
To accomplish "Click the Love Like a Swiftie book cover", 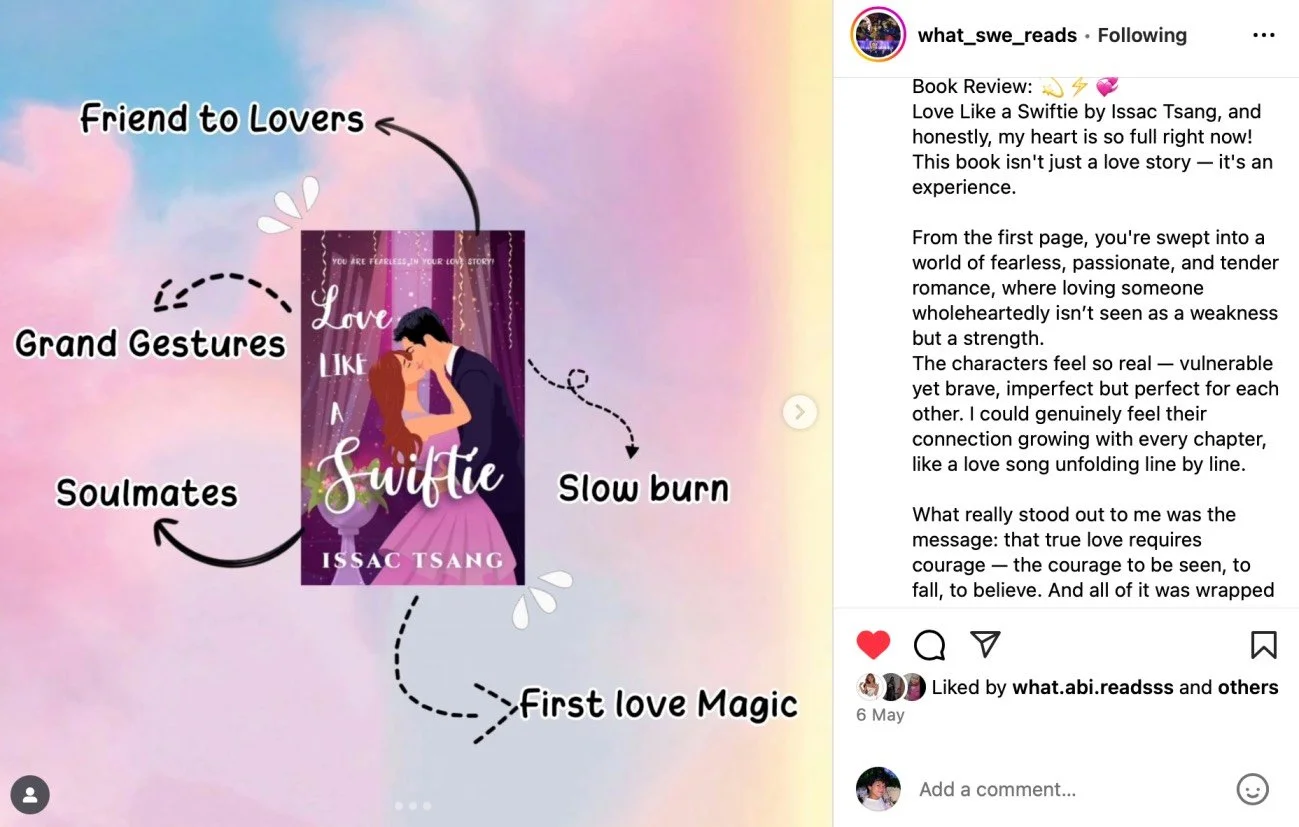I will (x=413, y=407).
